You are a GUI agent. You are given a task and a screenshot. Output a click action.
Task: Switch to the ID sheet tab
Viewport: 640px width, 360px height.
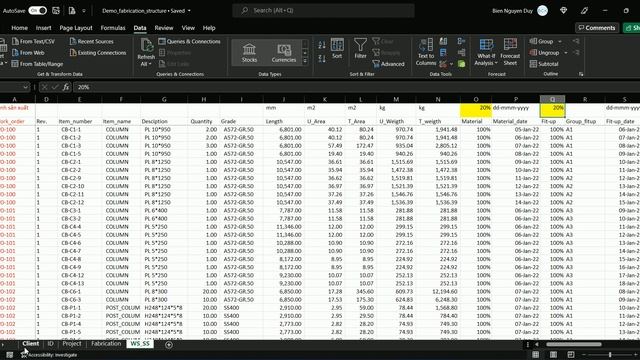(x=50, y=344)
